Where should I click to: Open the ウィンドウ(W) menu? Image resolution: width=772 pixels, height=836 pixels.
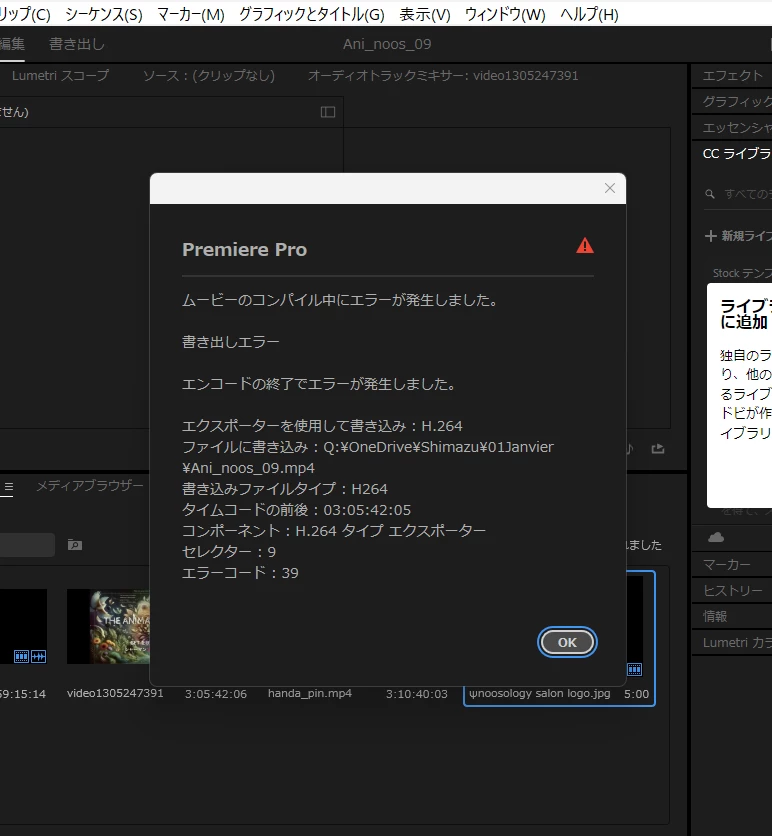click(x=505, y=14)
